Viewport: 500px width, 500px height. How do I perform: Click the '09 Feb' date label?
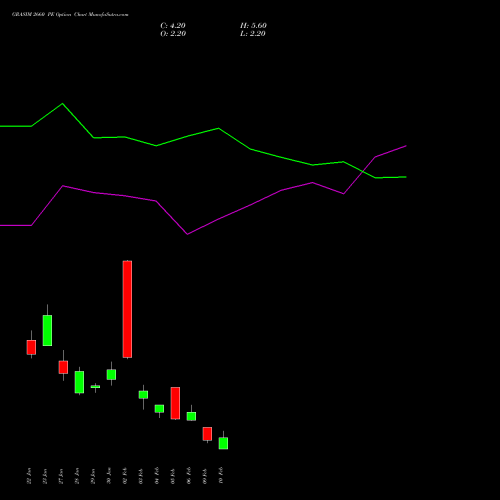pos(205,476)
